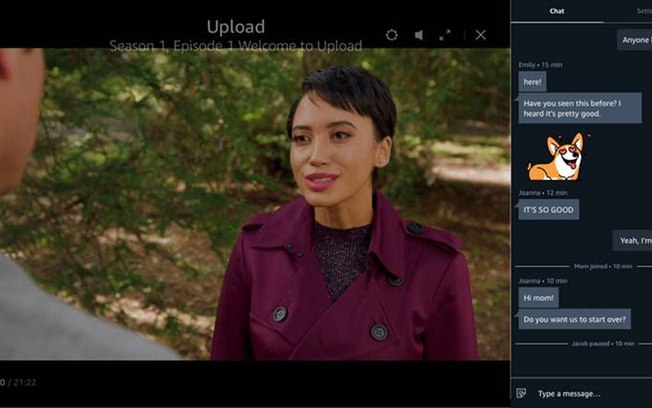Viewport: 652px width, 408px height.
Task: Click the "Emily • 15 min" sender label
Action: 540,65
